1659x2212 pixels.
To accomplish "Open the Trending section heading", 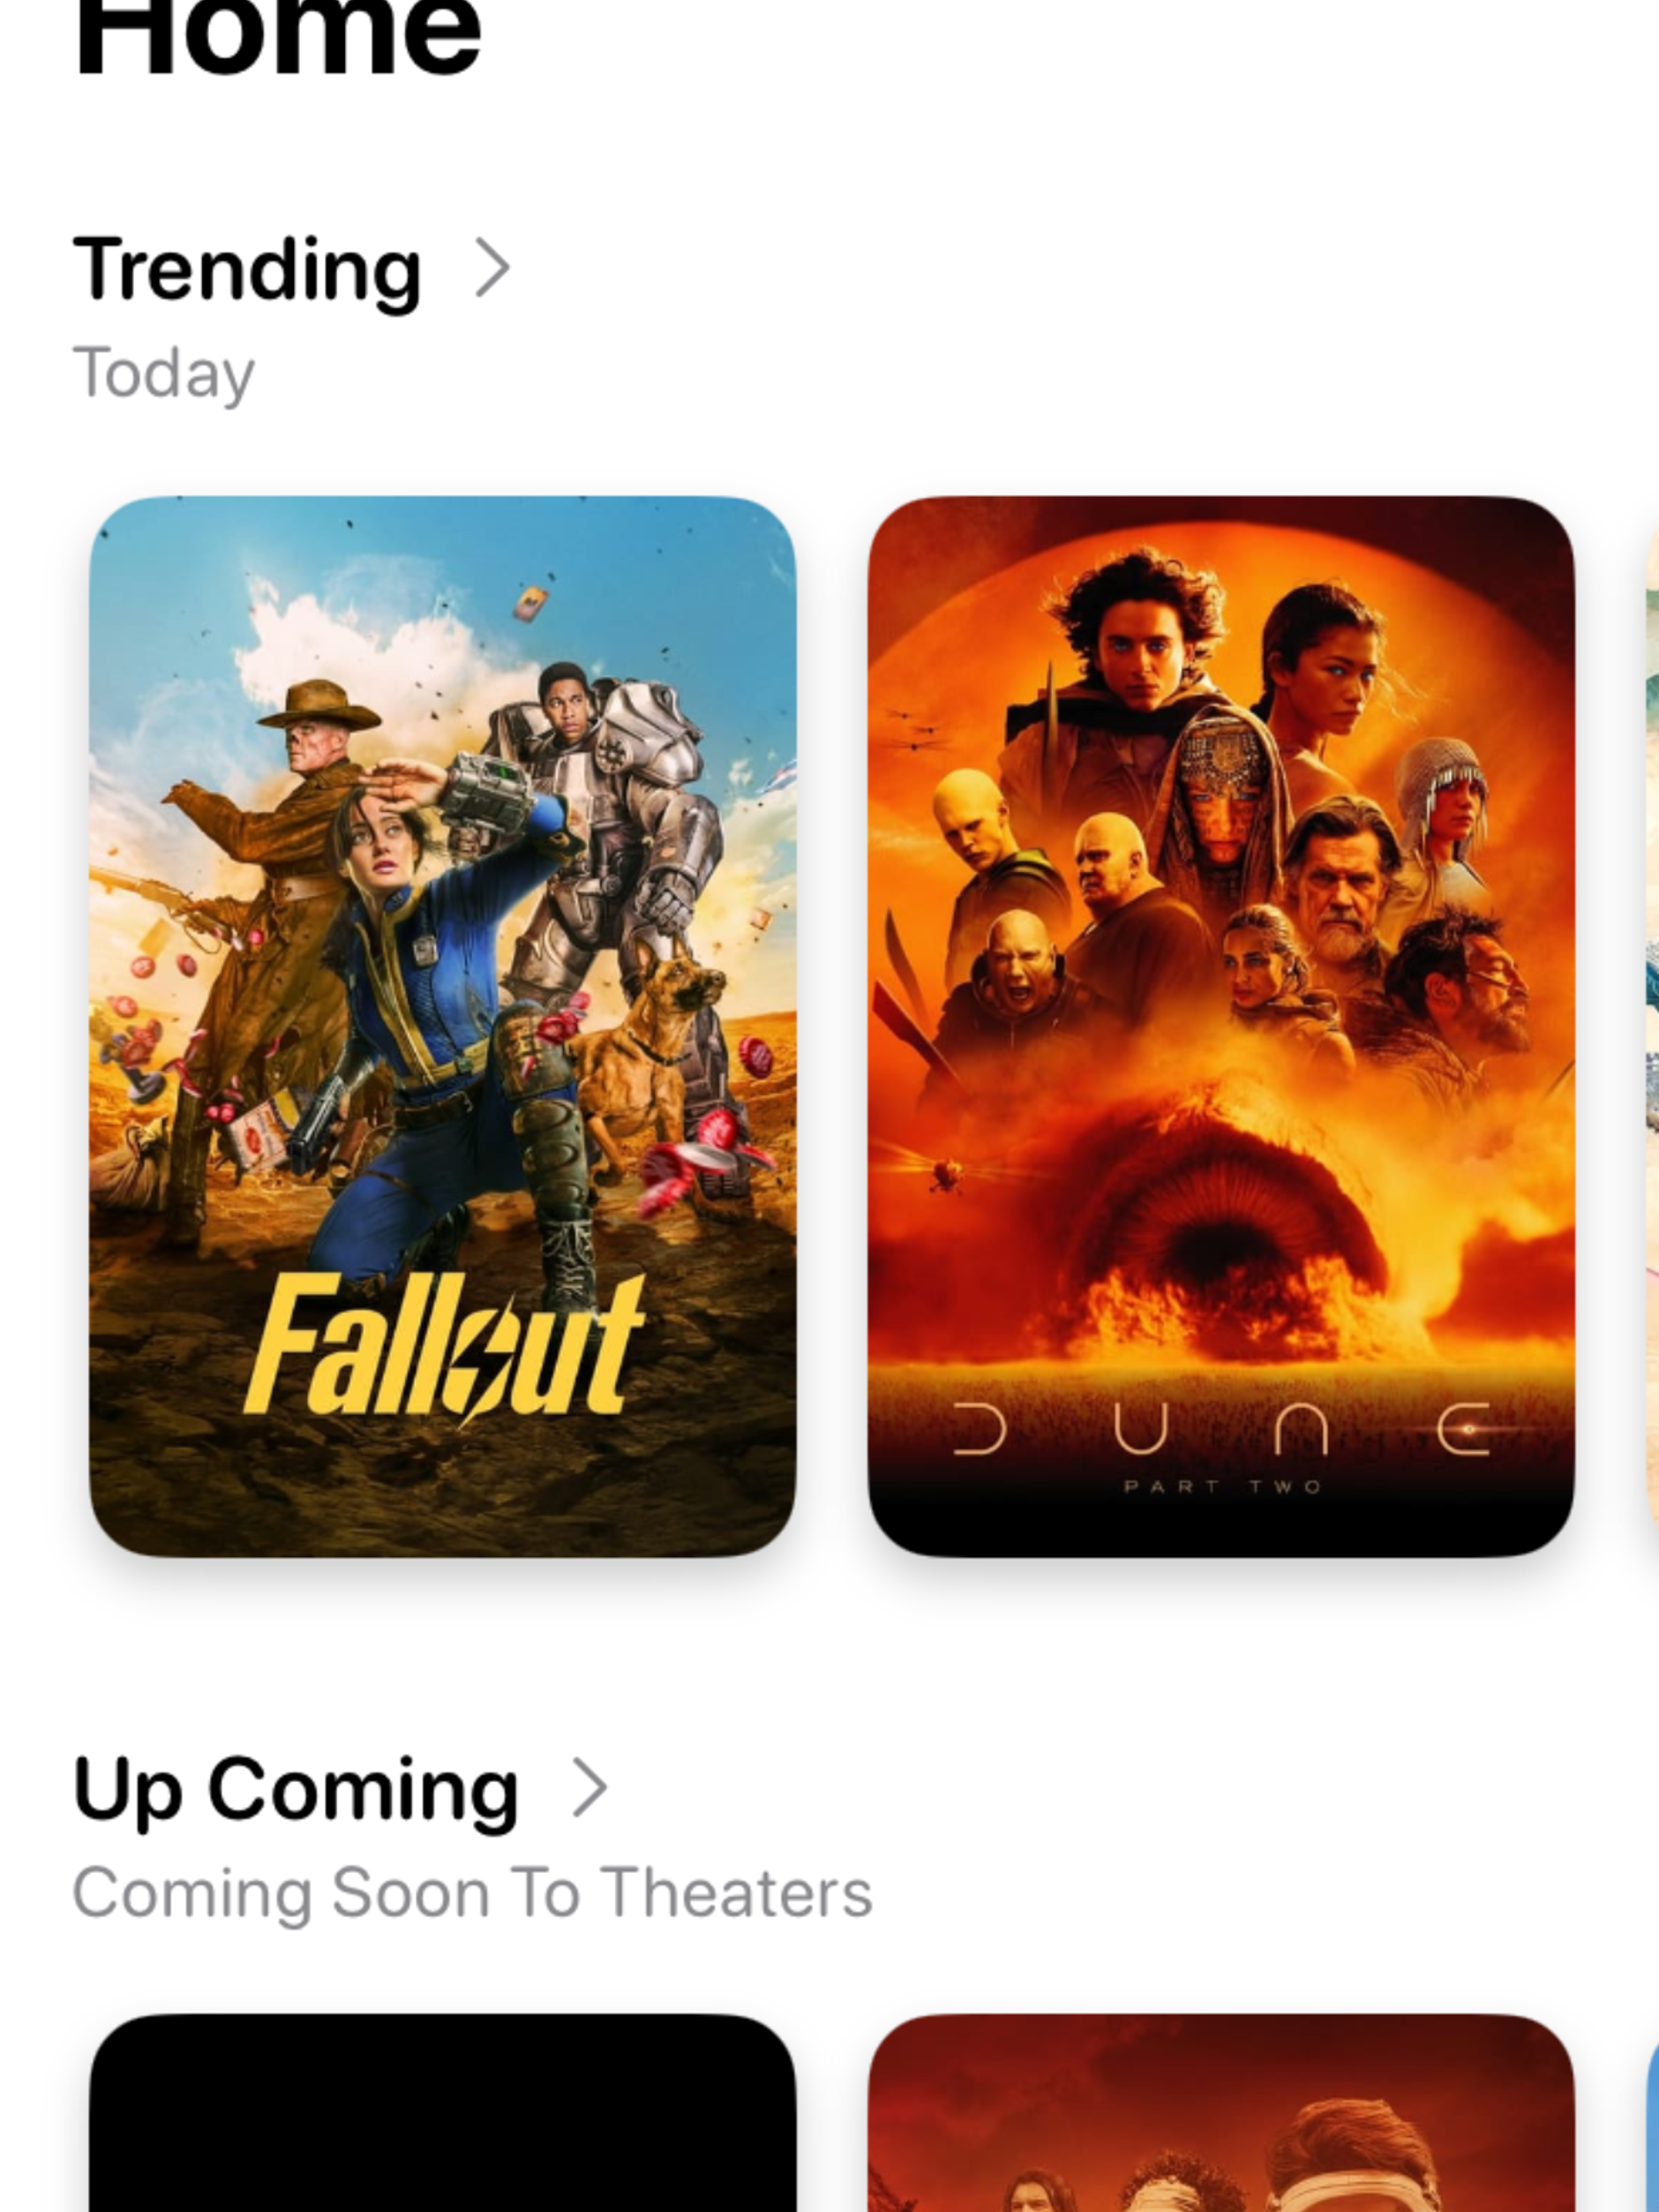I will (x=247, y=270).
